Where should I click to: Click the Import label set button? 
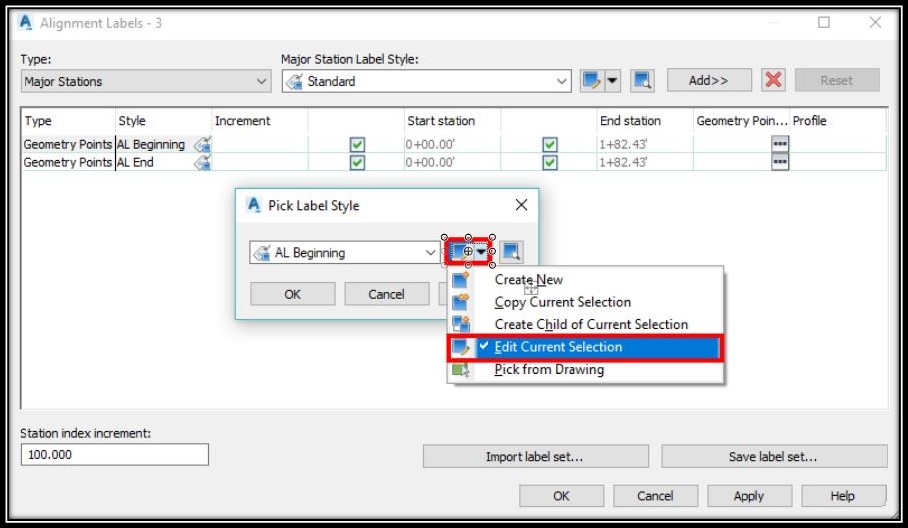coord(536,457)
